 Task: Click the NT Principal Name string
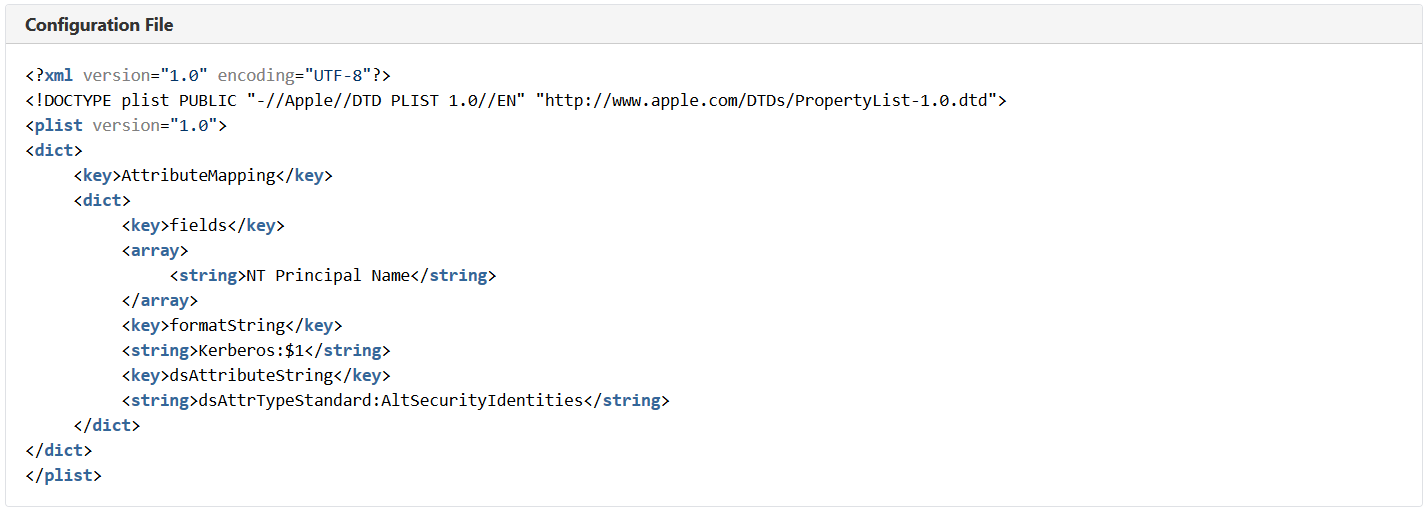(x=328, y=276)
